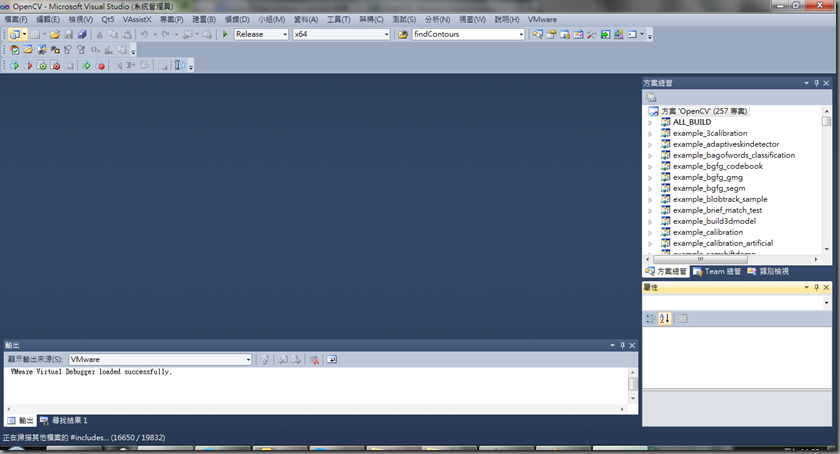Click the VMware red record circle icon
The height and width of the screenshot is (454, 840).
click(100, 65)
